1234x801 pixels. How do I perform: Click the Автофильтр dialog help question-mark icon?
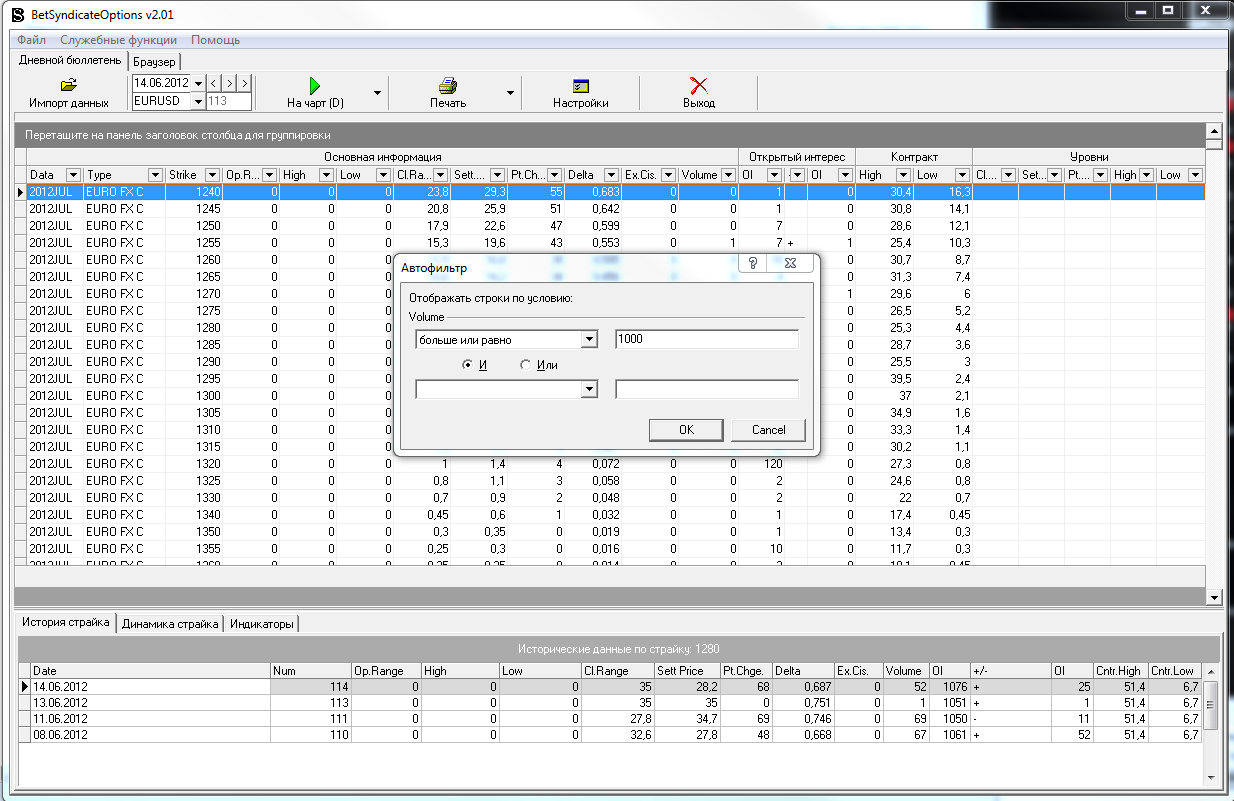(752, 263)
